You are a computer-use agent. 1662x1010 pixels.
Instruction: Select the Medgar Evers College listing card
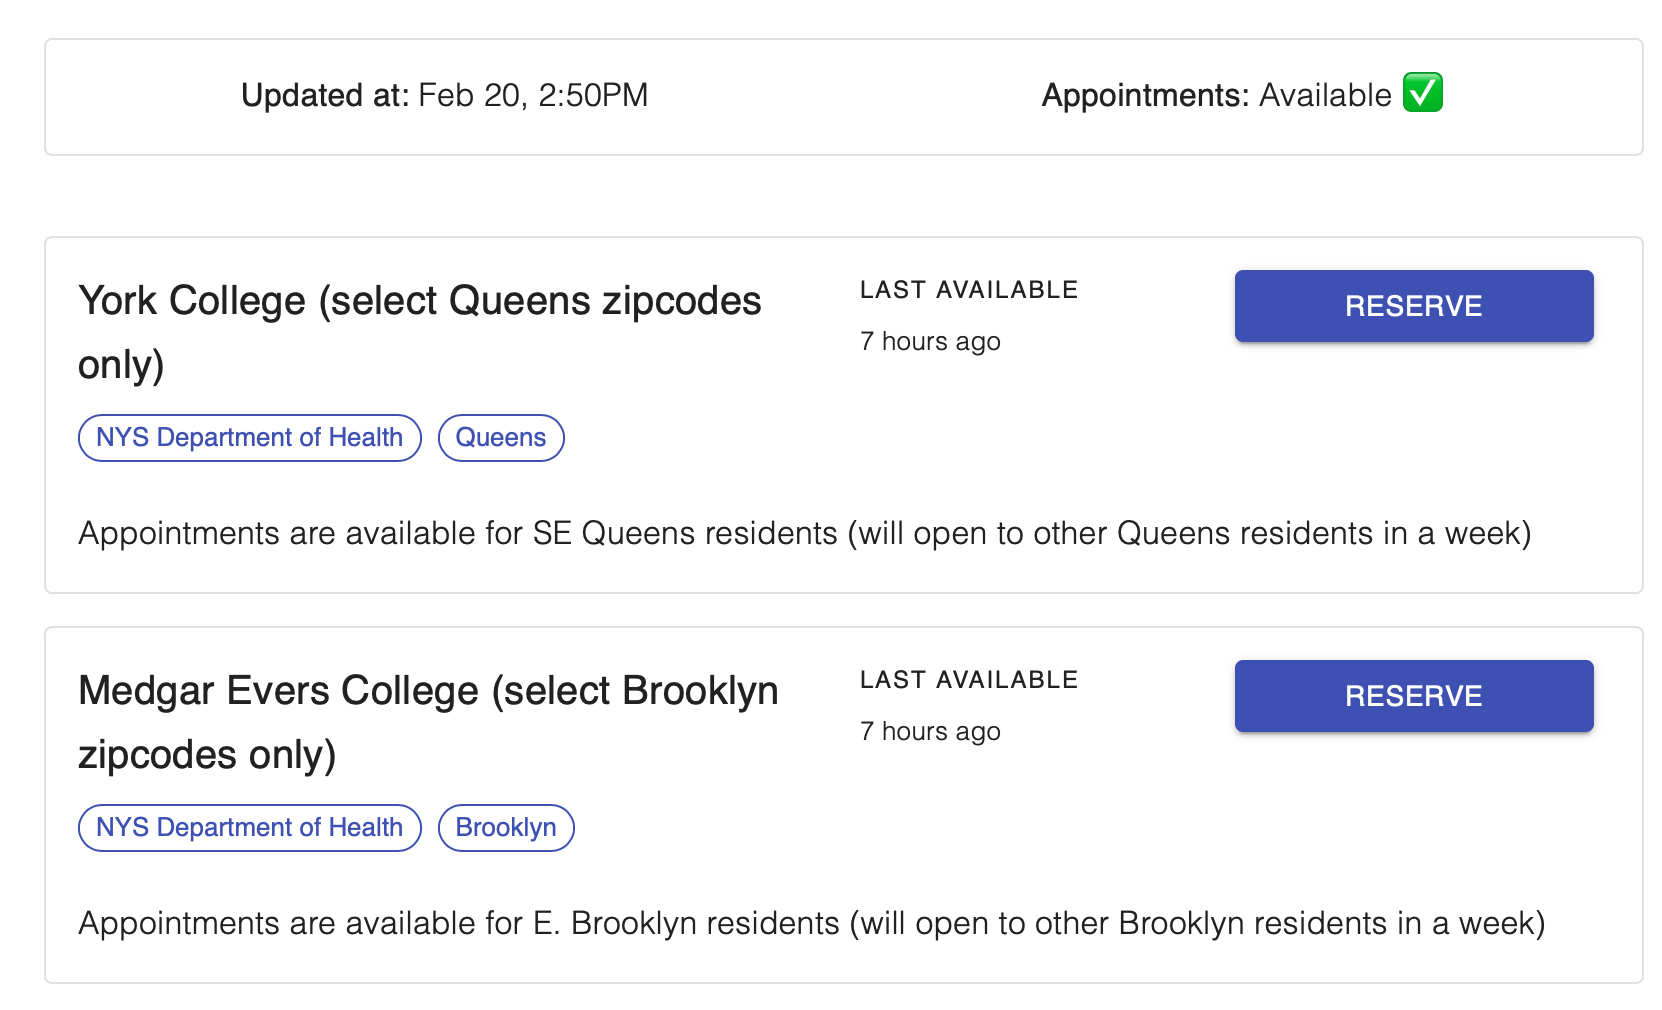click(x=844, y=805)
